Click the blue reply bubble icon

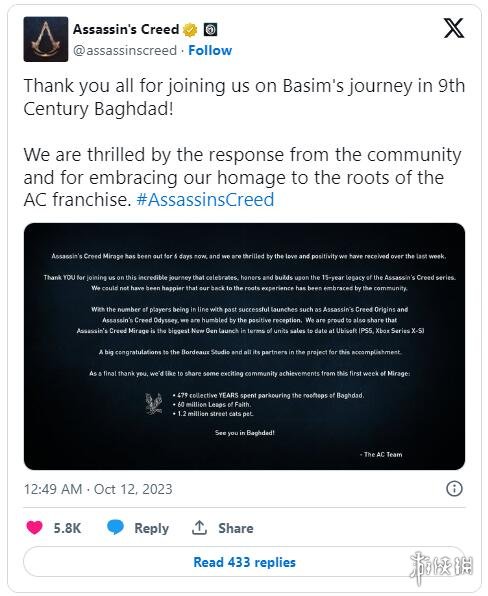[x=115, y=527]
